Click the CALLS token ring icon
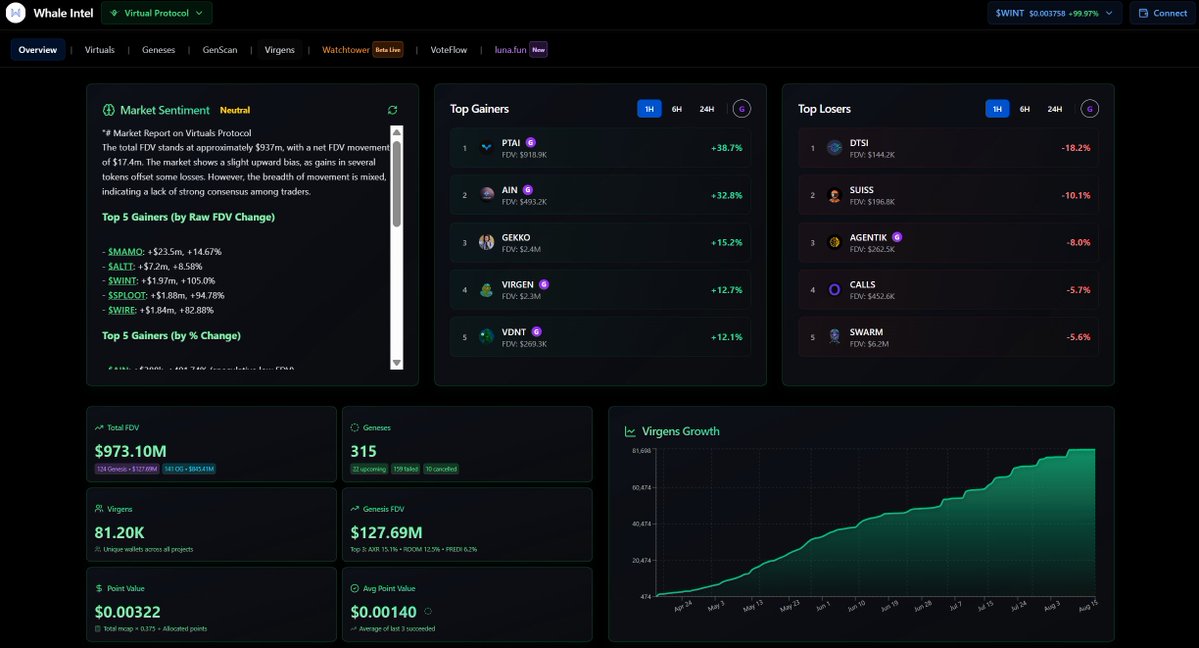Viewport: 1199px width, 648px height. point(834,290)
